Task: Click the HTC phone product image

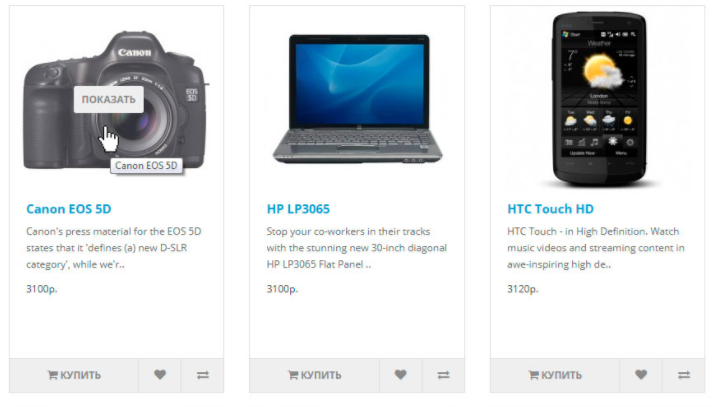Action: click(x=599, y=99)
